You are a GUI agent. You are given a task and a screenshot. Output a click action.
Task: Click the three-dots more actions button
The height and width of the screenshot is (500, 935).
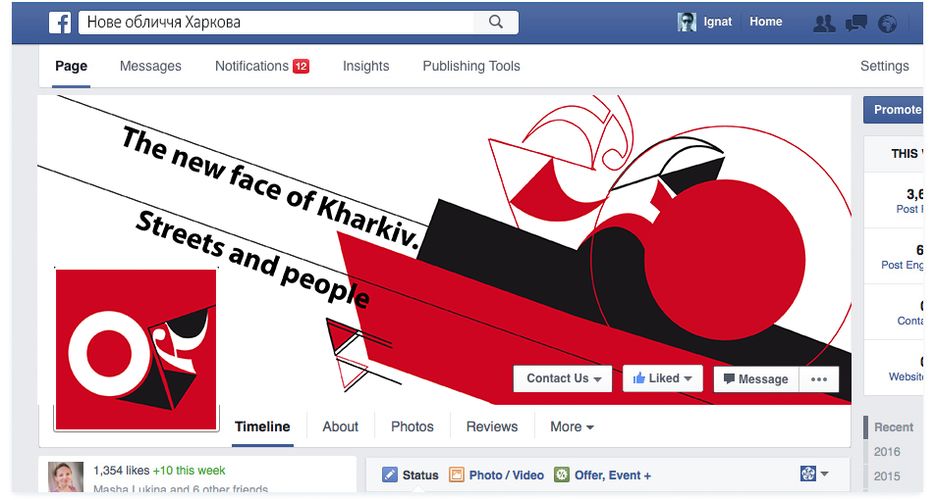(x=819, y=379)
